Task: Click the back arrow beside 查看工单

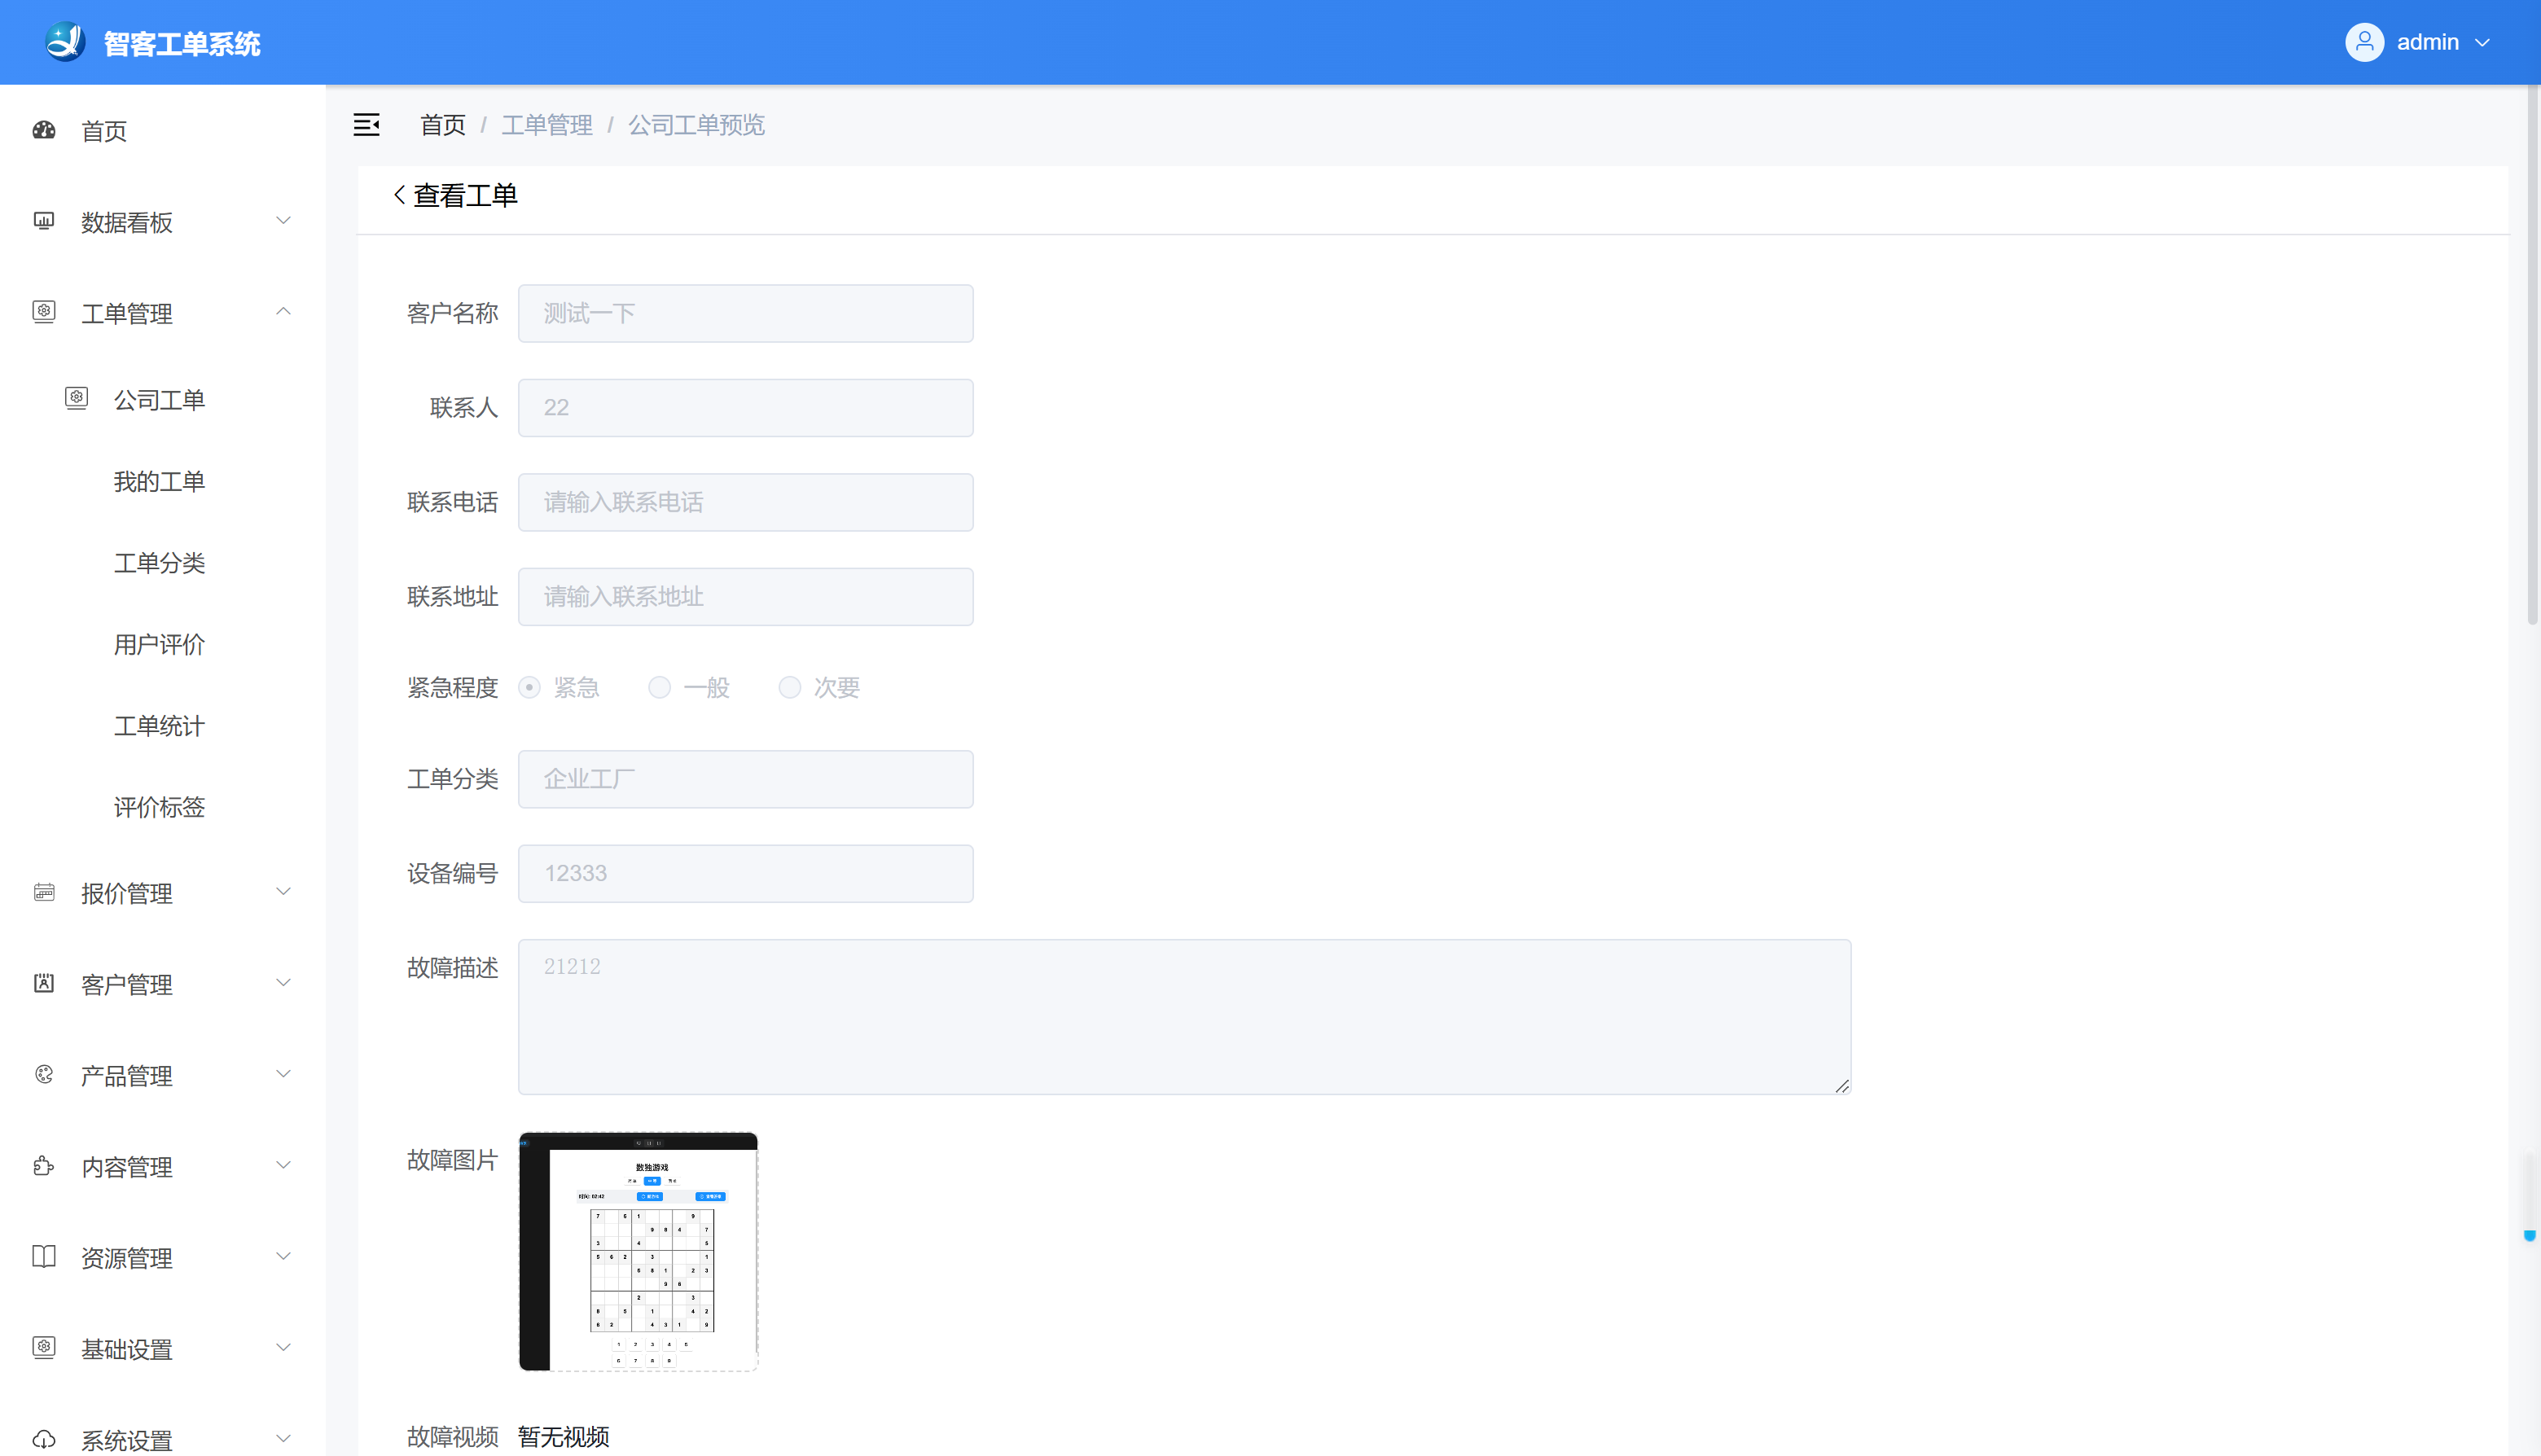Action: pos(400,195)
